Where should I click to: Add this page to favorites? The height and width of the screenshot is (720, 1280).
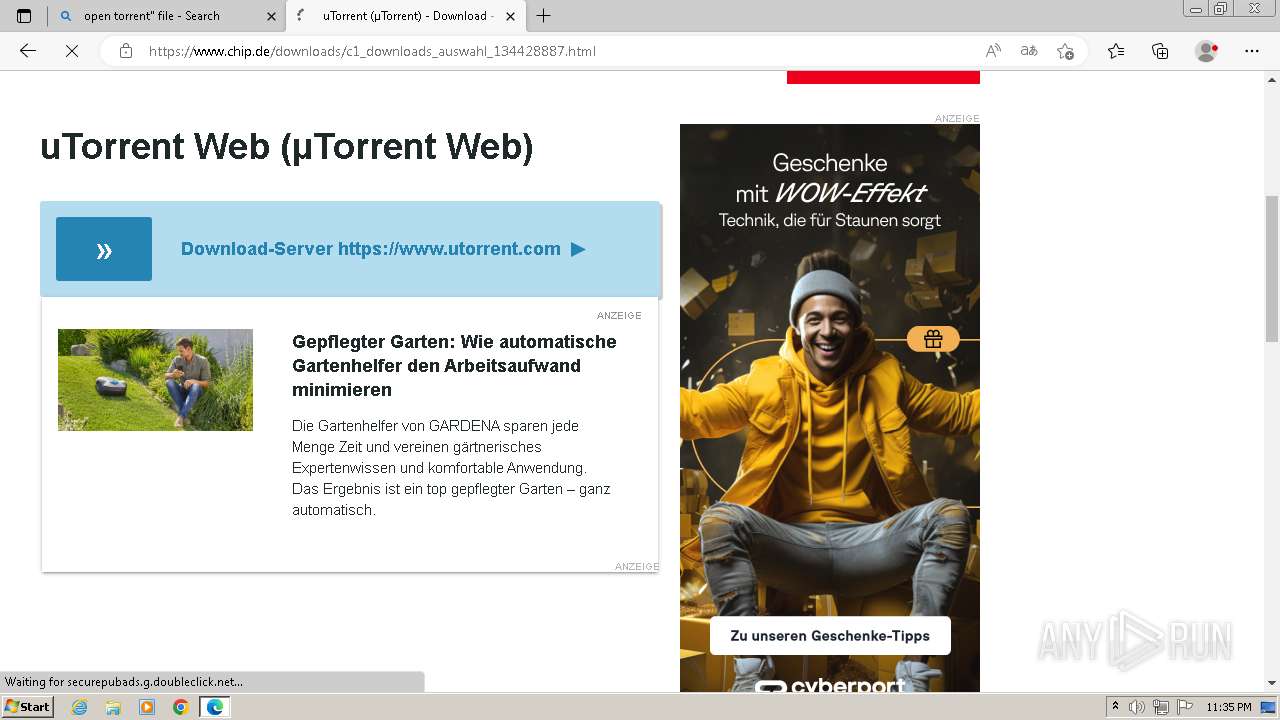tap(1065, 51)
